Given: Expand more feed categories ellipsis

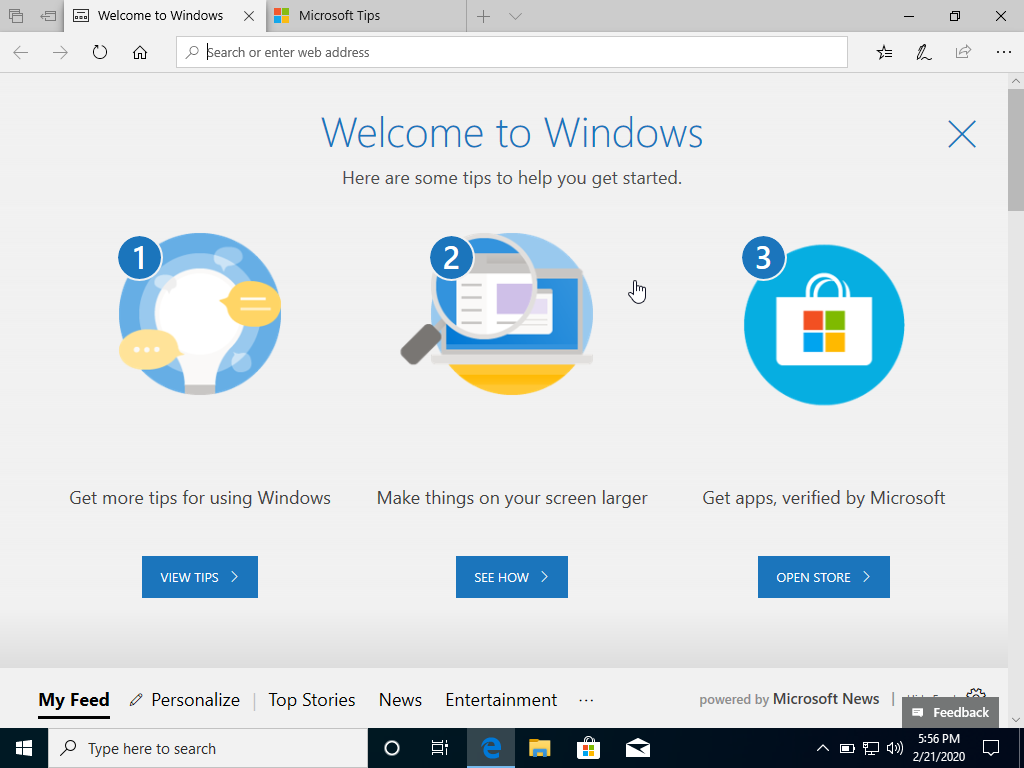Looking at the screenshot, I should point(586,700).
